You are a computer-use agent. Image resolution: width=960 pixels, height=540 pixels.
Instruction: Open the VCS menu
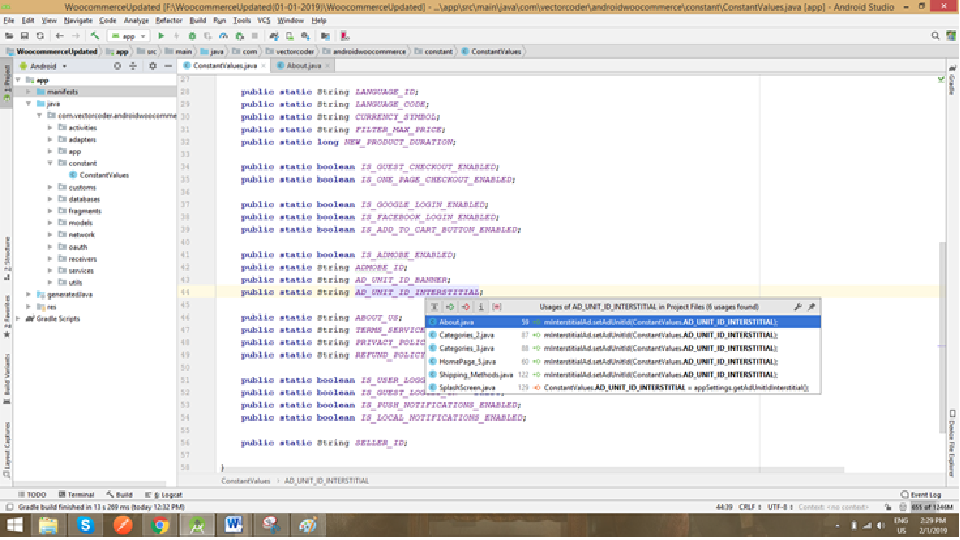coord(263,20)
